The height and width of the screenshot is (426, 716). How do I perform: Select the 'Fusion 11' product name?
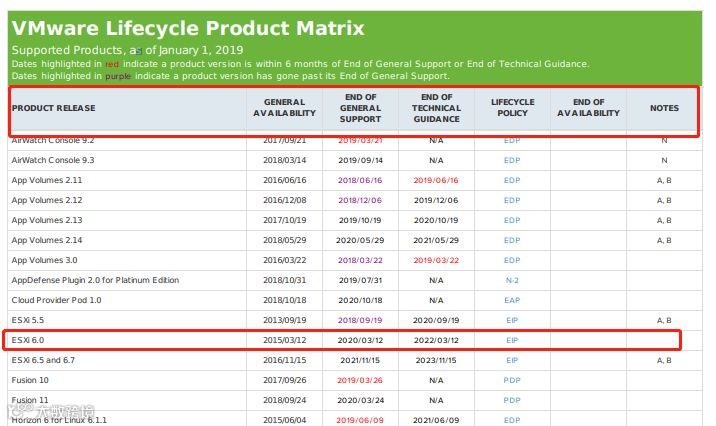click(30, 400)
